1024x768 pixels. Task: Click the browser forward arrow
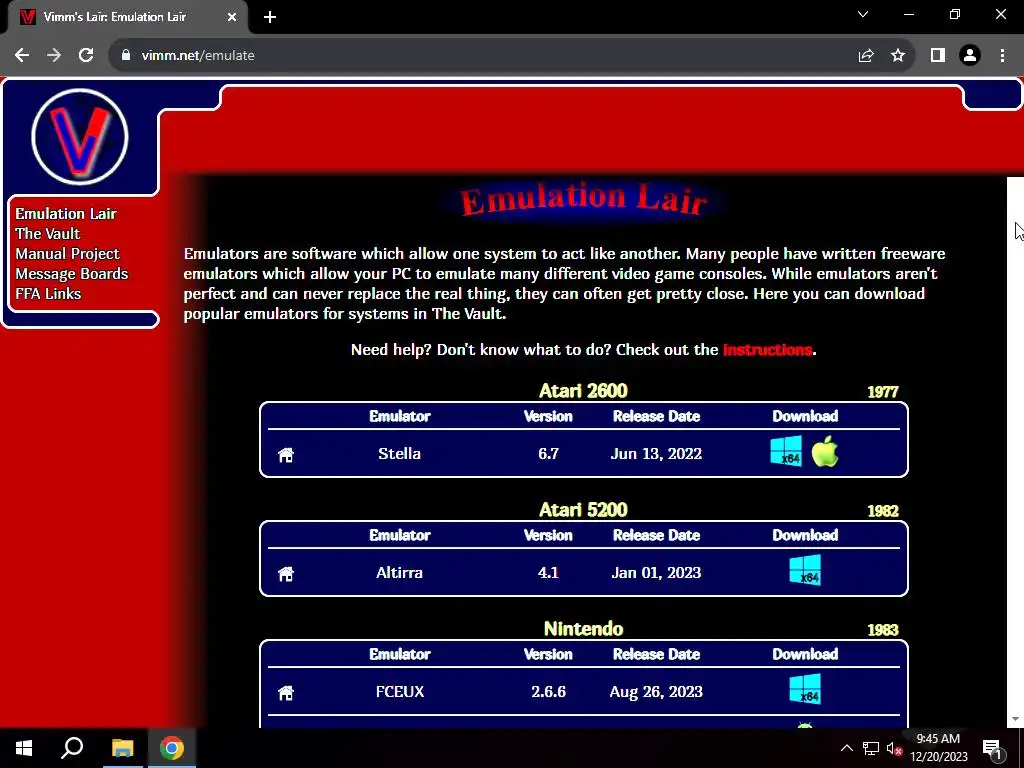54,56
